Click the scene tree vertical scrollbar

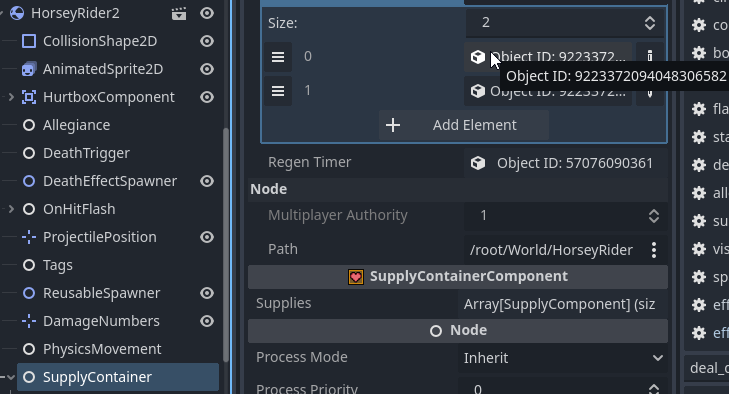226,244
